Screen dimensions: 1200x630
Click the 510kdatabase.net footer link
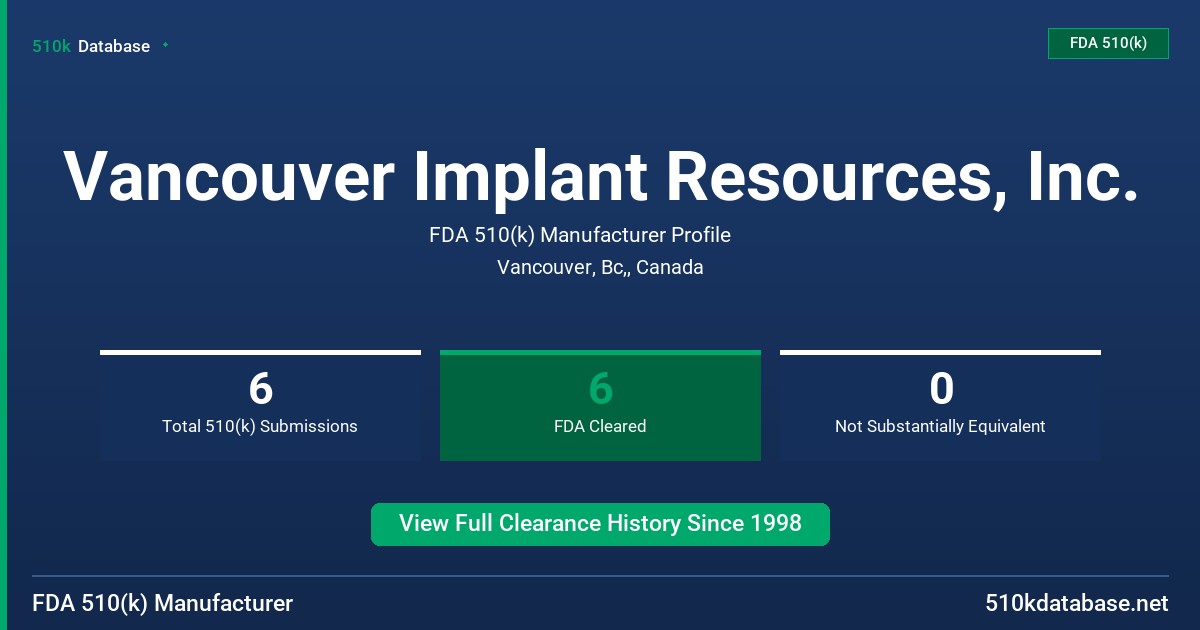(1077, 603)
